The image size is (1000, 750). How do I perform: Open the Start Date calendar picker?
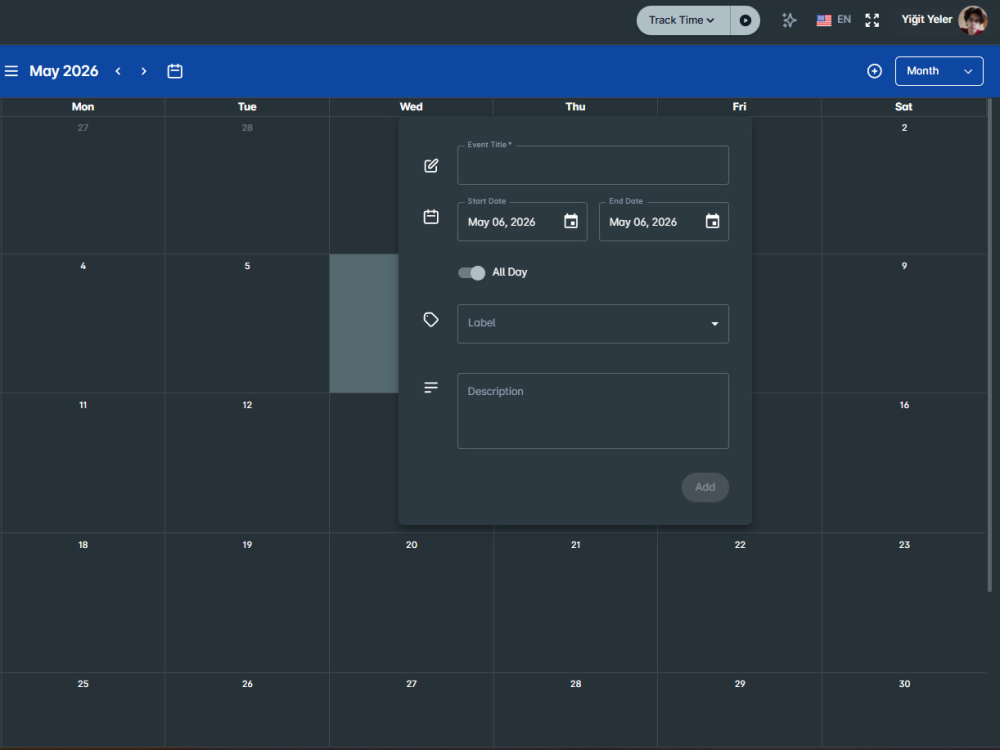pyautogui.click(x=571, y=221)
